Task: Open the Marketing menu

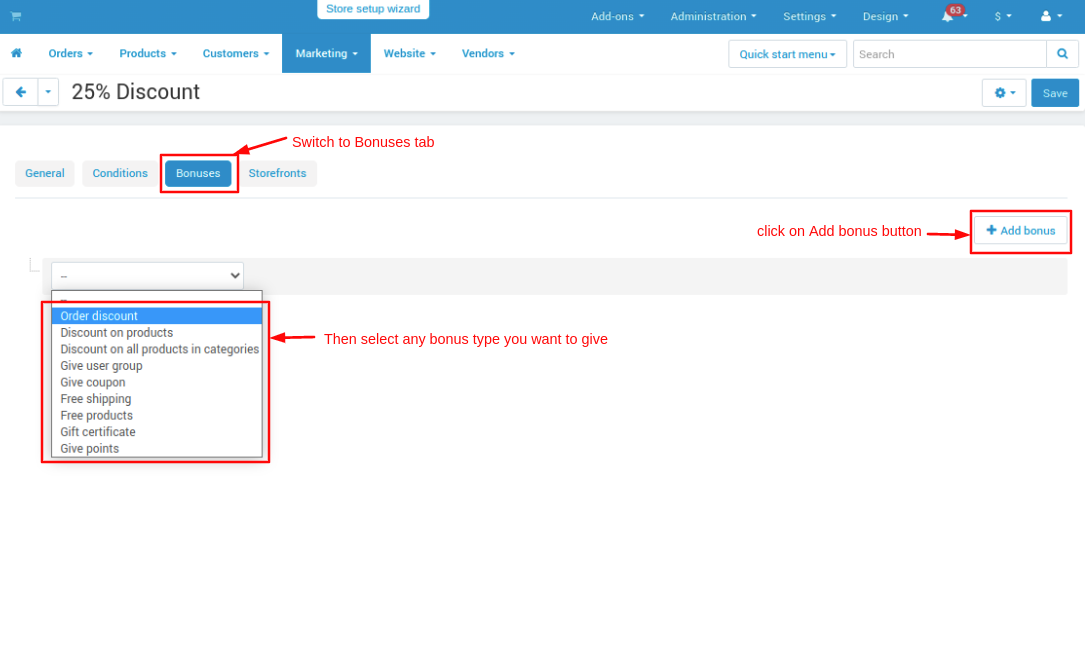Action: coord(326,53)
